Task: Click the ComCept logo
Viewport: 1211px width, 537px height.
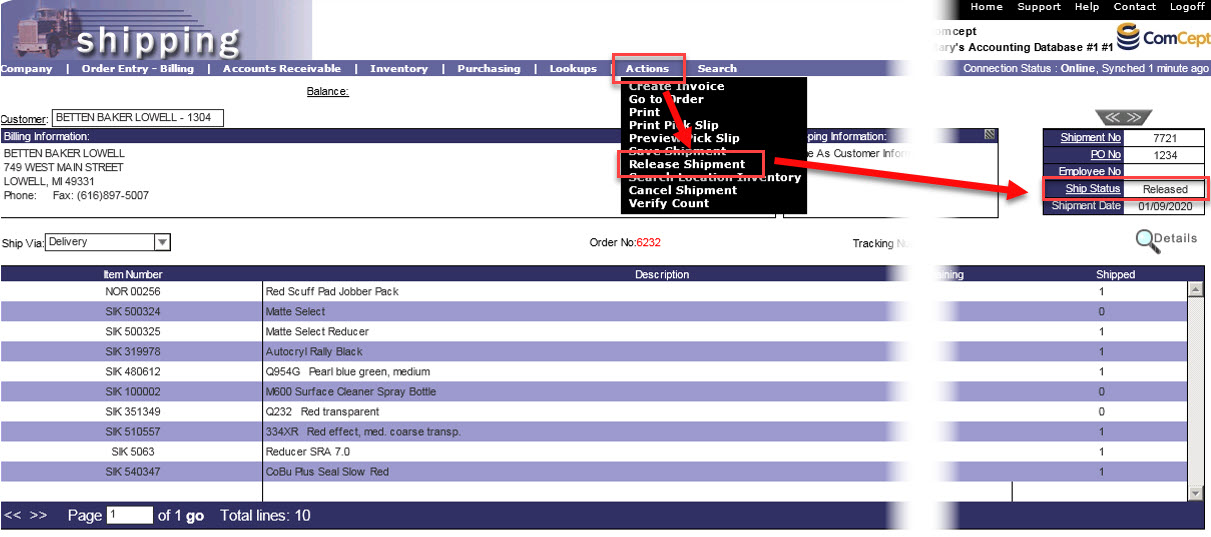Action: (x=1159, y=37)
